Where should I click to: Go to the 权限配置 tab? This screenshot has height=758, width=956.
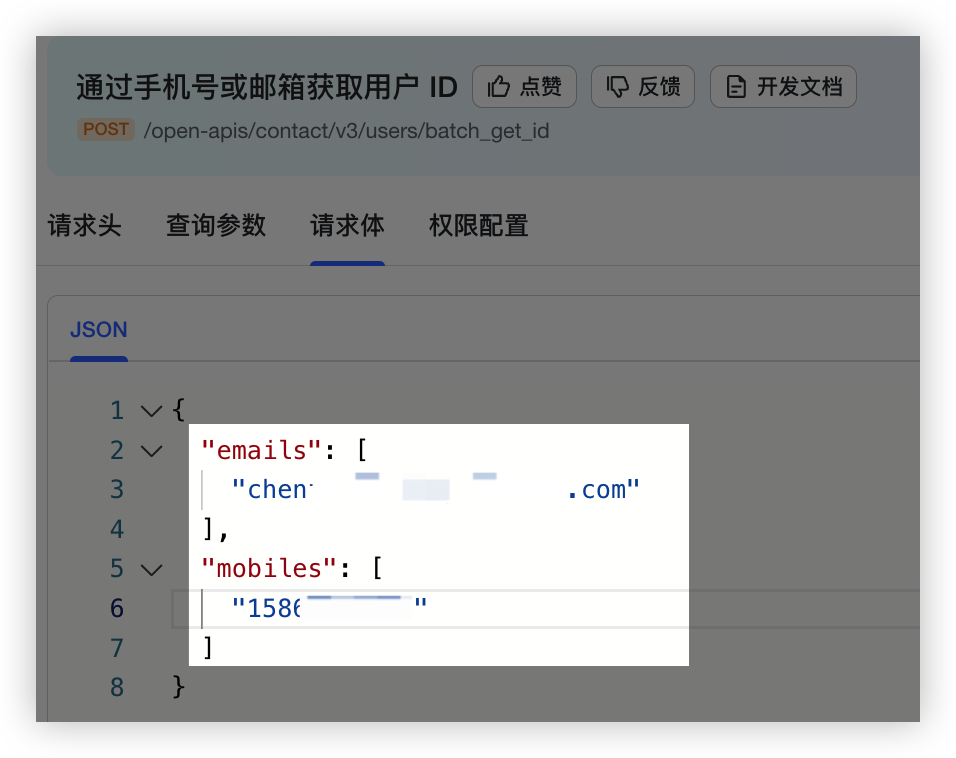[478, 226]
